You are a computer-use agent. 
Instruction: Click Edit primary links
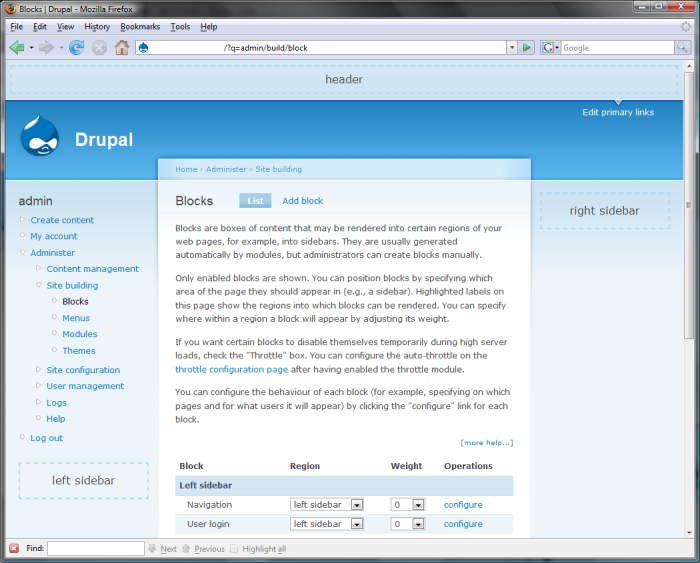tap(618, 112)
